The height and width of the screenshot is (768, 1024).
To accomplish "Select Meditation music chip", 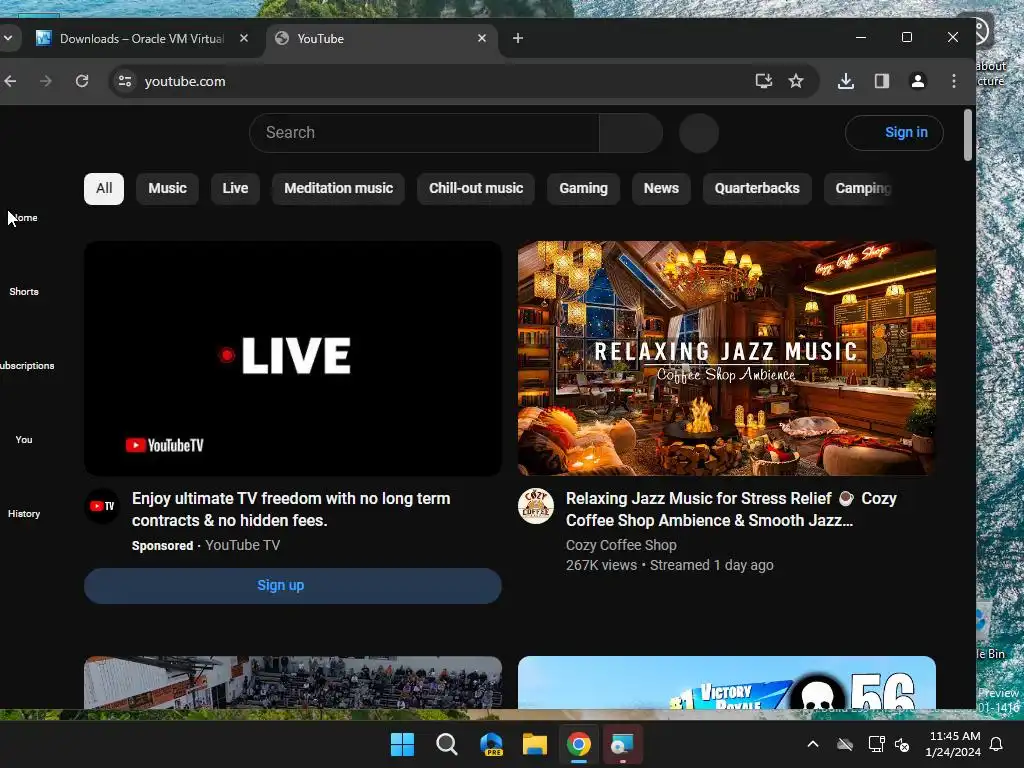I will coord(338,189).
